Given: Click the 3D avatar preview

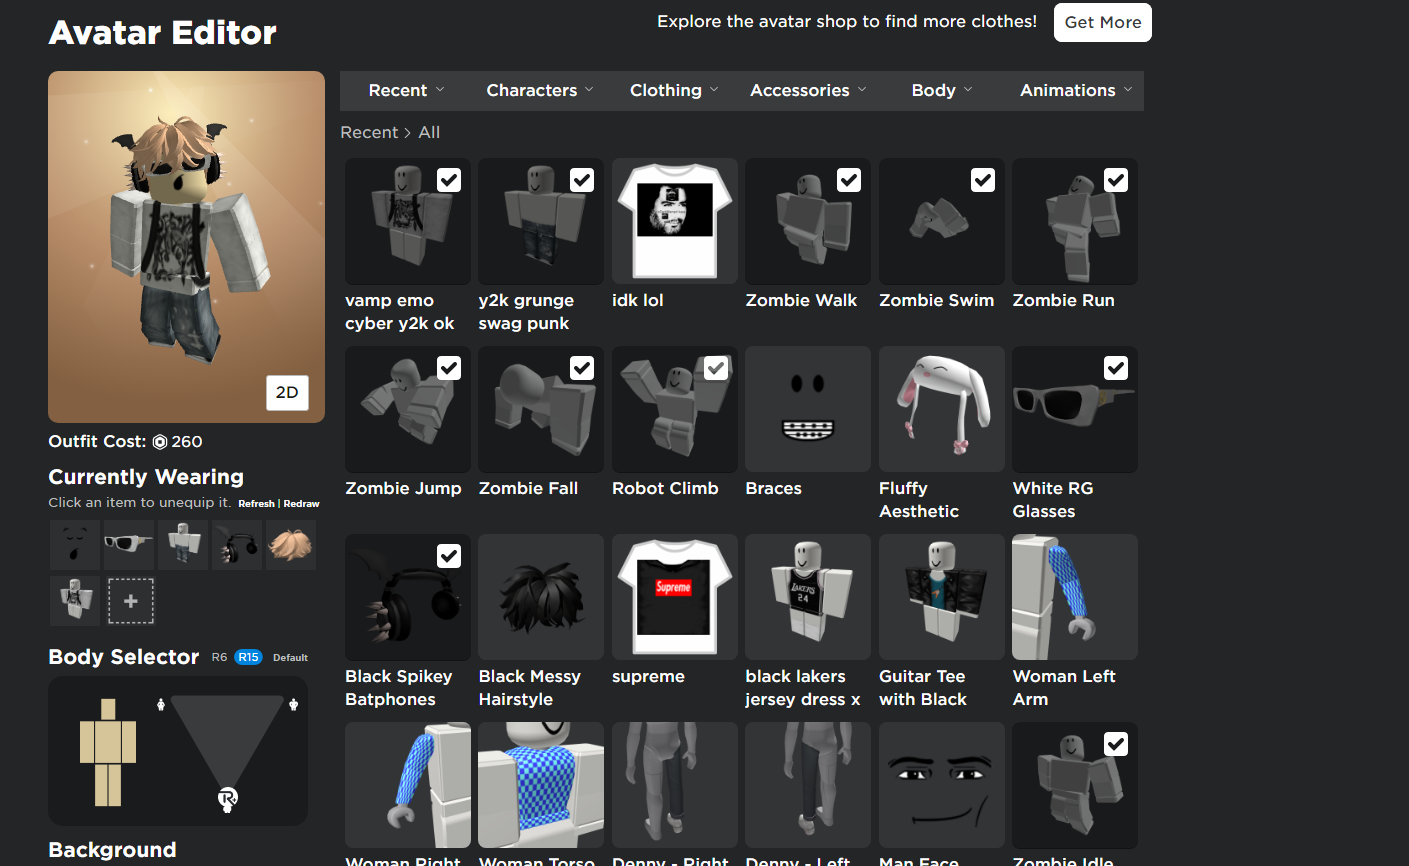Looking at the screenshot, I should click(x=186, y=247).
